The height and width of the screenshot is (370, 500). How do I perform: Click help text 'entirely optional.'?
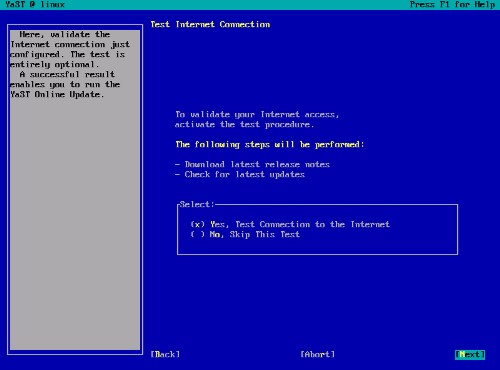55,64
